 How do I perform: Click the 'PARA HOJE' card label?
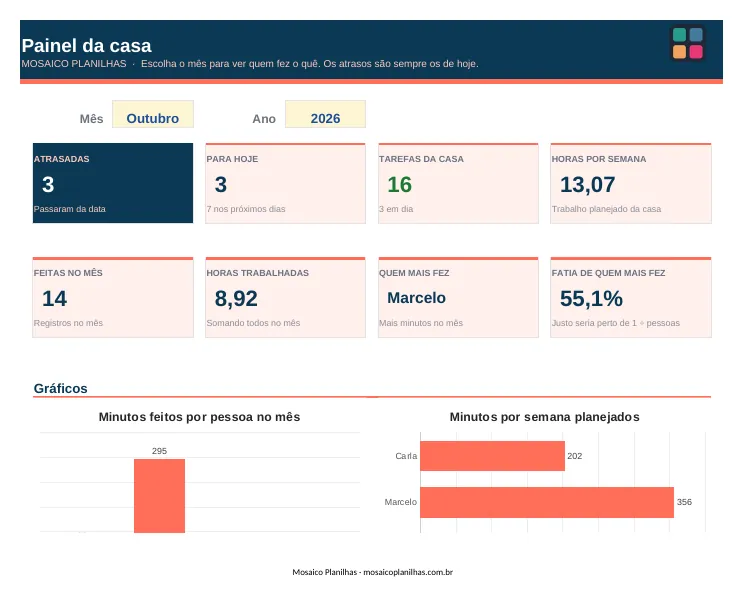click(232, 159)
